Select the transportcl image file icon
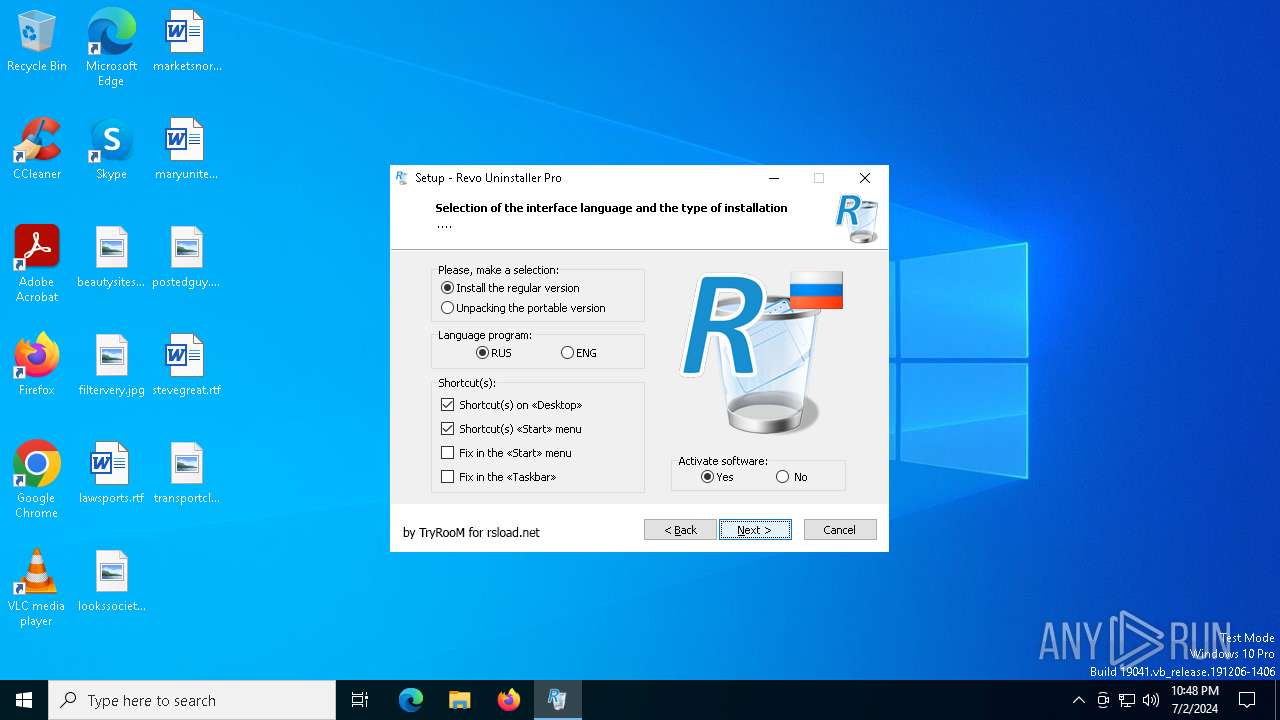Screen dimensions: 1280x720 (x=187, y=474)
